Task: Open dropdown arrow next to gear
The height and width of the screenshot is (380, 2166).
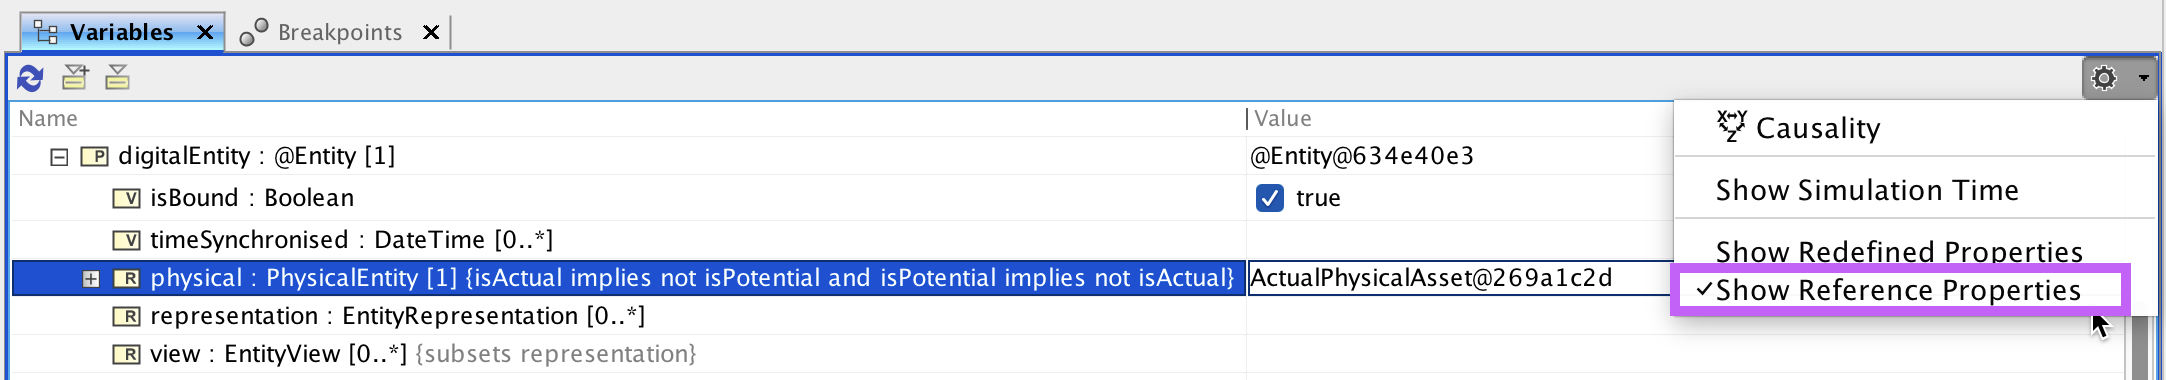Action: pos(2144,78)
